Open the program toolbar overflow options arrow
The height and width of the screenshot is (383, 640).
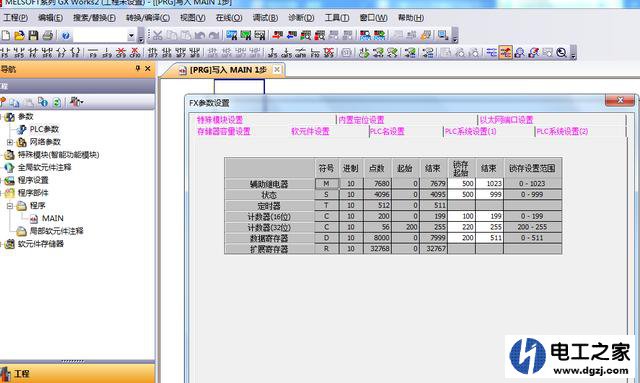coord(455,36)
